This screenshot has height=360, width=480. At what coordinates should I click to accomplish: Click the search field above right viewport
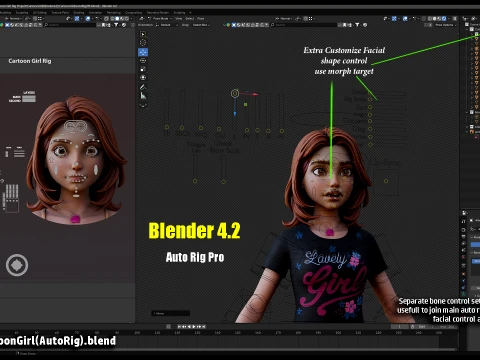(x=303, y=25)
